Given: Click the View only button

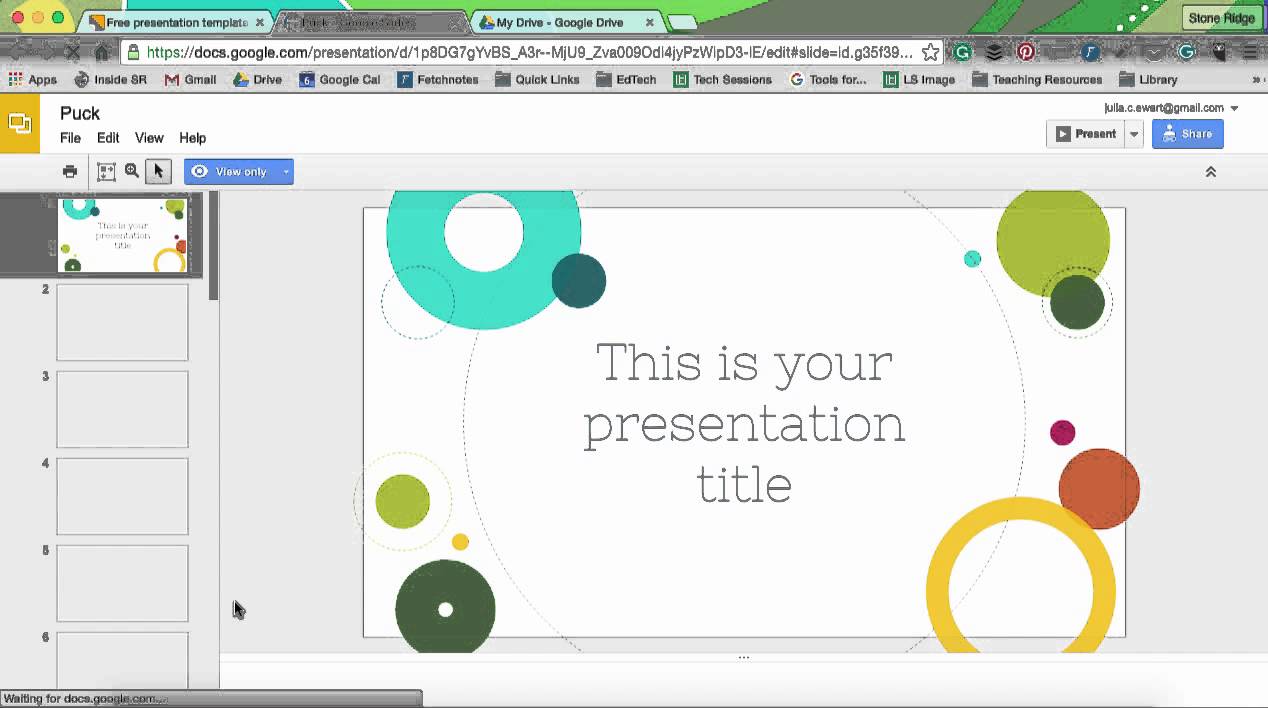Looking at the screenshot, I should tap(231, 172).
